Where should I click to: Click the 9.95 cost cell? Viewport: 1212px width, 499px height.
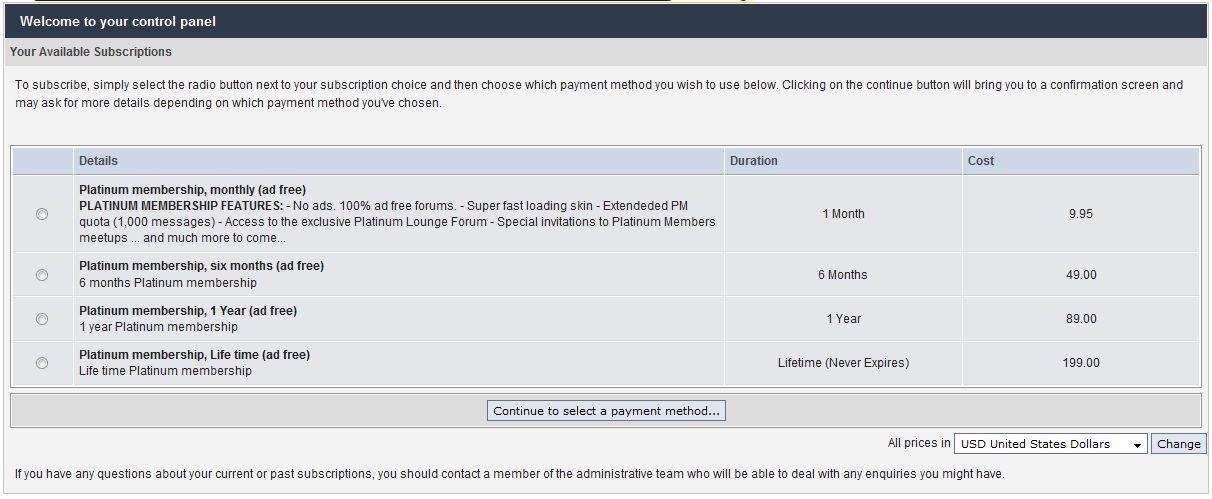click(x=1080, y=214)
